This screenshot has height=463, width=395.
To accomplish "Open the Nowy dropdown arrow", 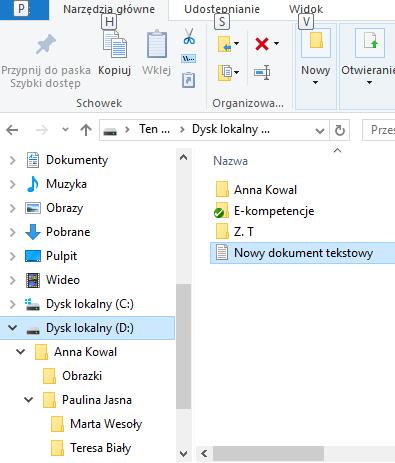I will 315,82.
